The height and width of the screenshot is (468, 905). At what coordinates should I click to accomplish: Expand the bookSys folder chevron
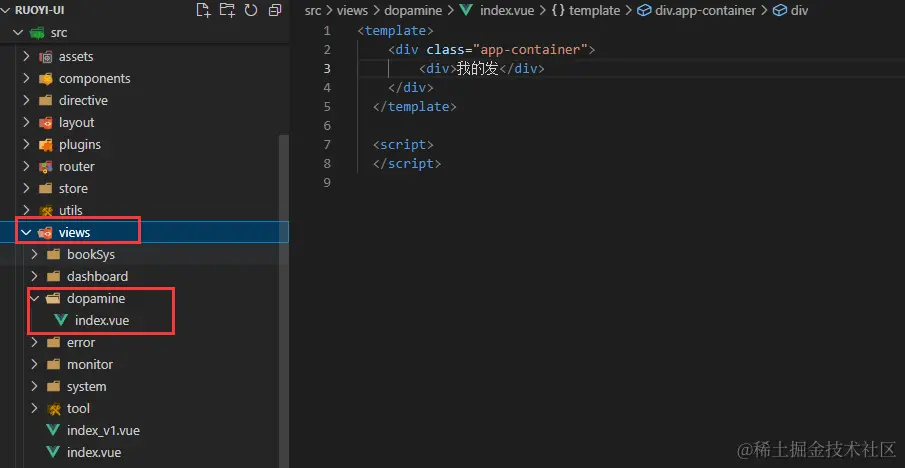[35, 254]
